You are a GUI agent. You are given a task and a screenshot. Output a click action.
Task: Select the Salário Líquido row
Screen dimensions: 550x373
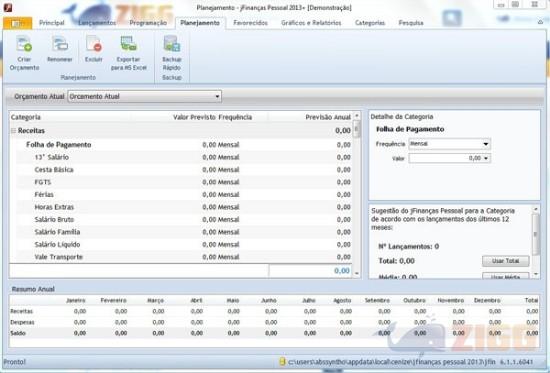[184, 245]
